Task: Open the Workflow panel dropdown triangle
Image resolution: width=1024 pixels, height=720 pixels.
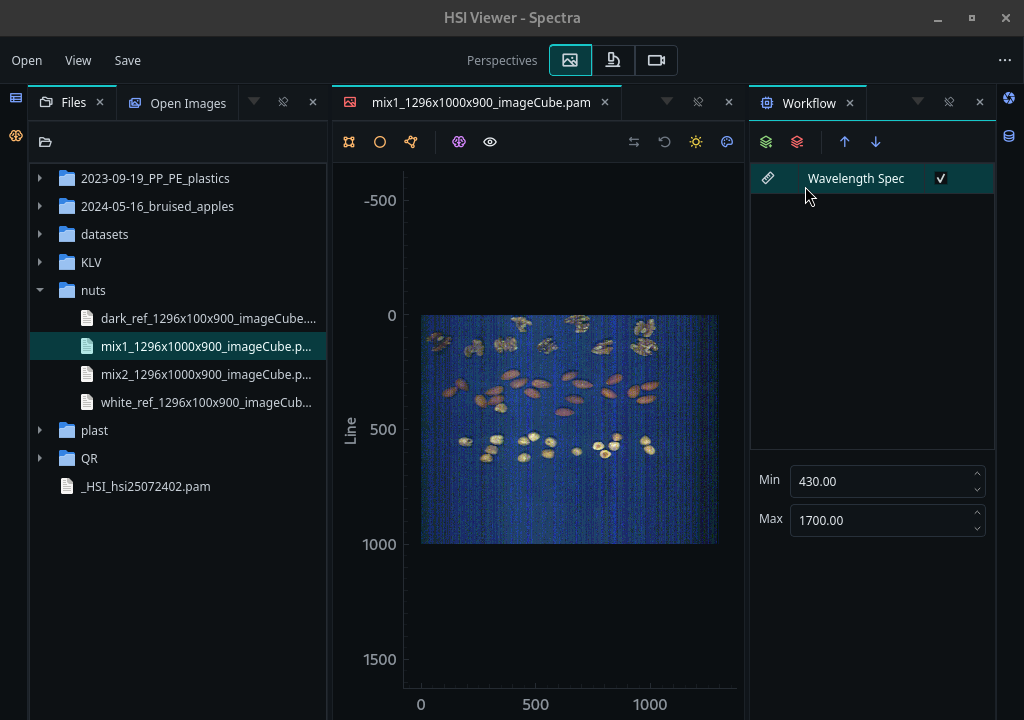Action: coord(918,101)
